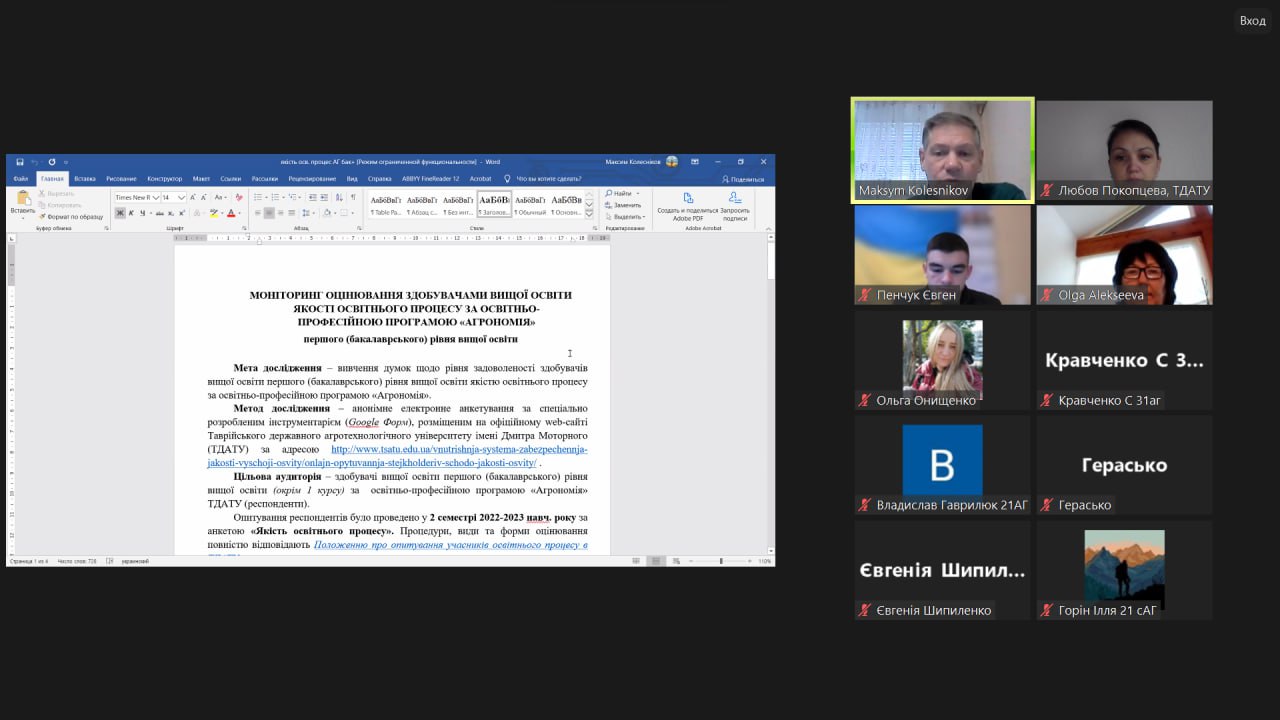Toggle bold formatting (Ж button)
This screenshot has height=720, width=1280.
[121, 213]
